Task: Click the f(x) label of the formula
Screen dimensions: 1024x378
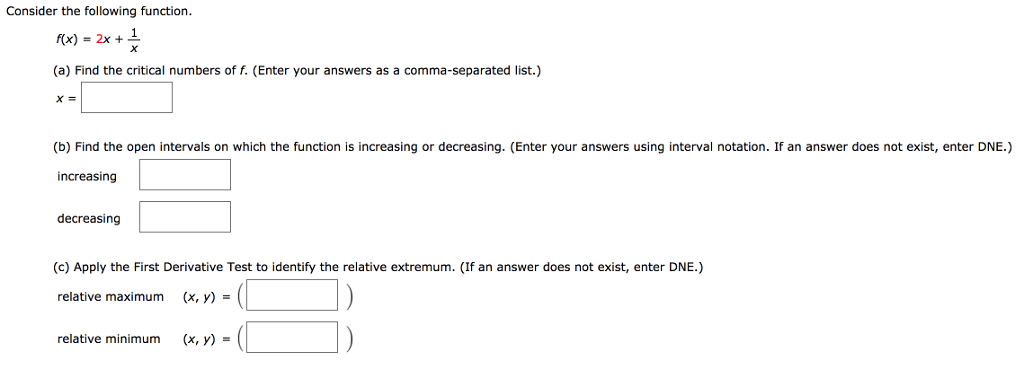Action: pos(67,39)
